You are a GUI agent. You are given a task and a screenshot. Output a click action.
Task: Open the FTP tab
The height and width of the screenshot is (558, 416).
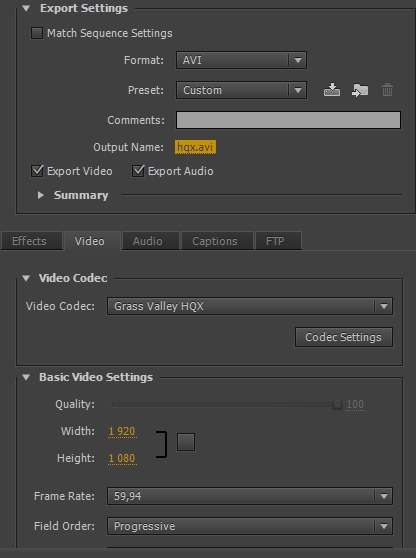pos(278,241)
